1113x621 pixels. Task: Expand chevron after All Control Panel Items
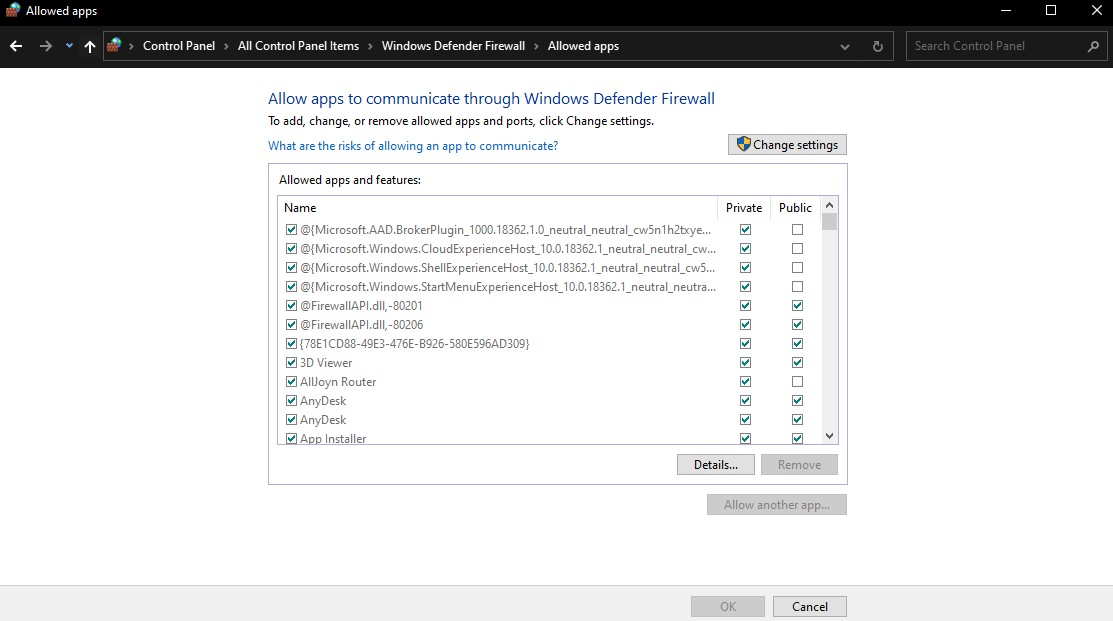pyautogui.click(x=371, y=46)
